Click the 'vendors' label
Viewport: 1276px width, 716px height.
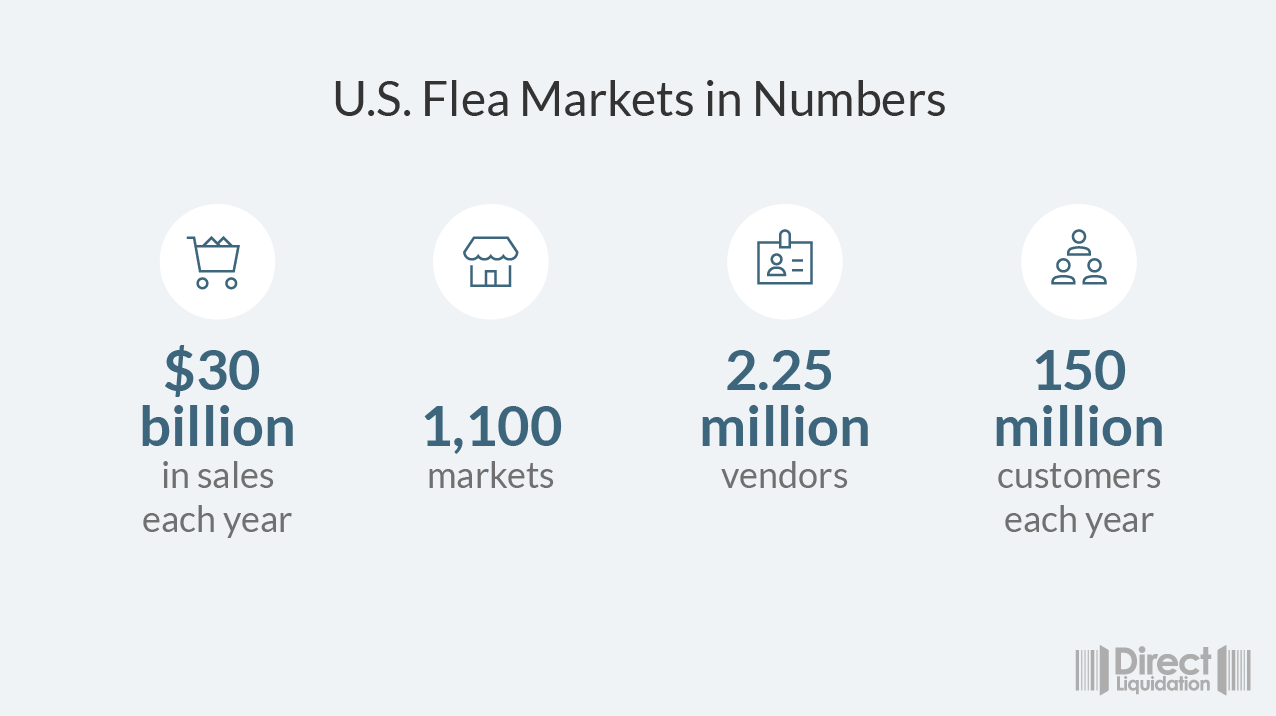click(x=784, y=476)
